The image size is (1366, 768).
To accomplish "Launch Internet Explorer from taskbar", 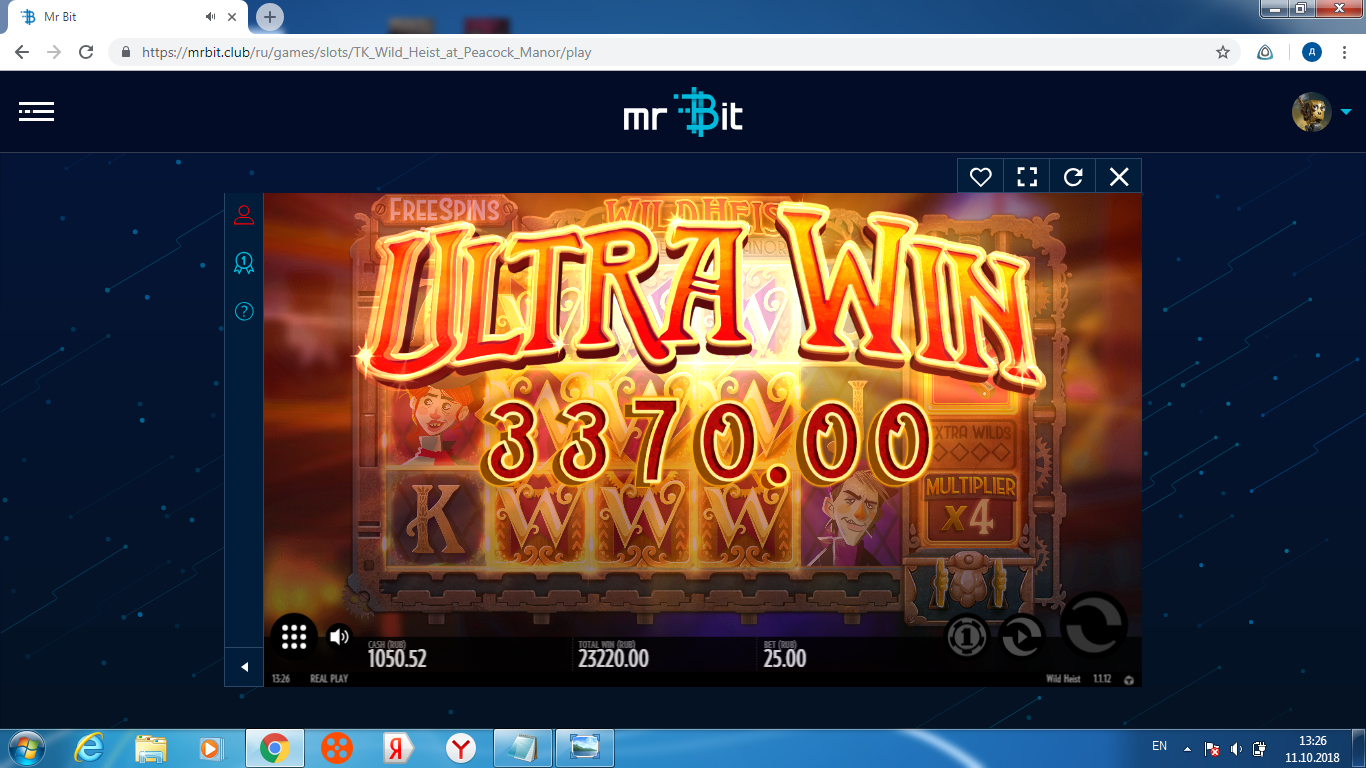I will click(89, 748).
